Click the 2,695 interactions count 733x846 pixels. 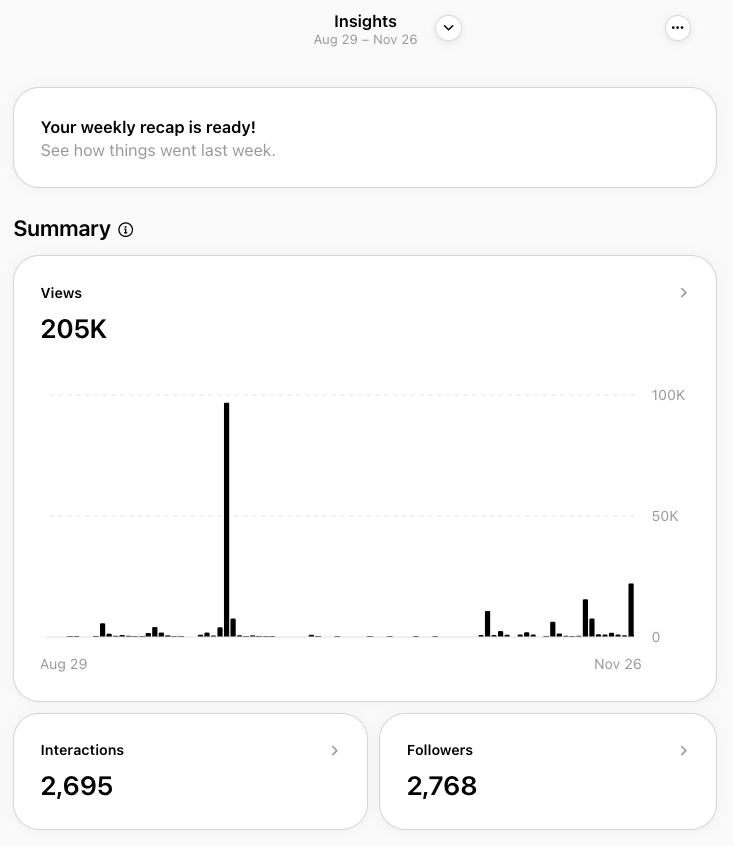[x=76, y=786]
